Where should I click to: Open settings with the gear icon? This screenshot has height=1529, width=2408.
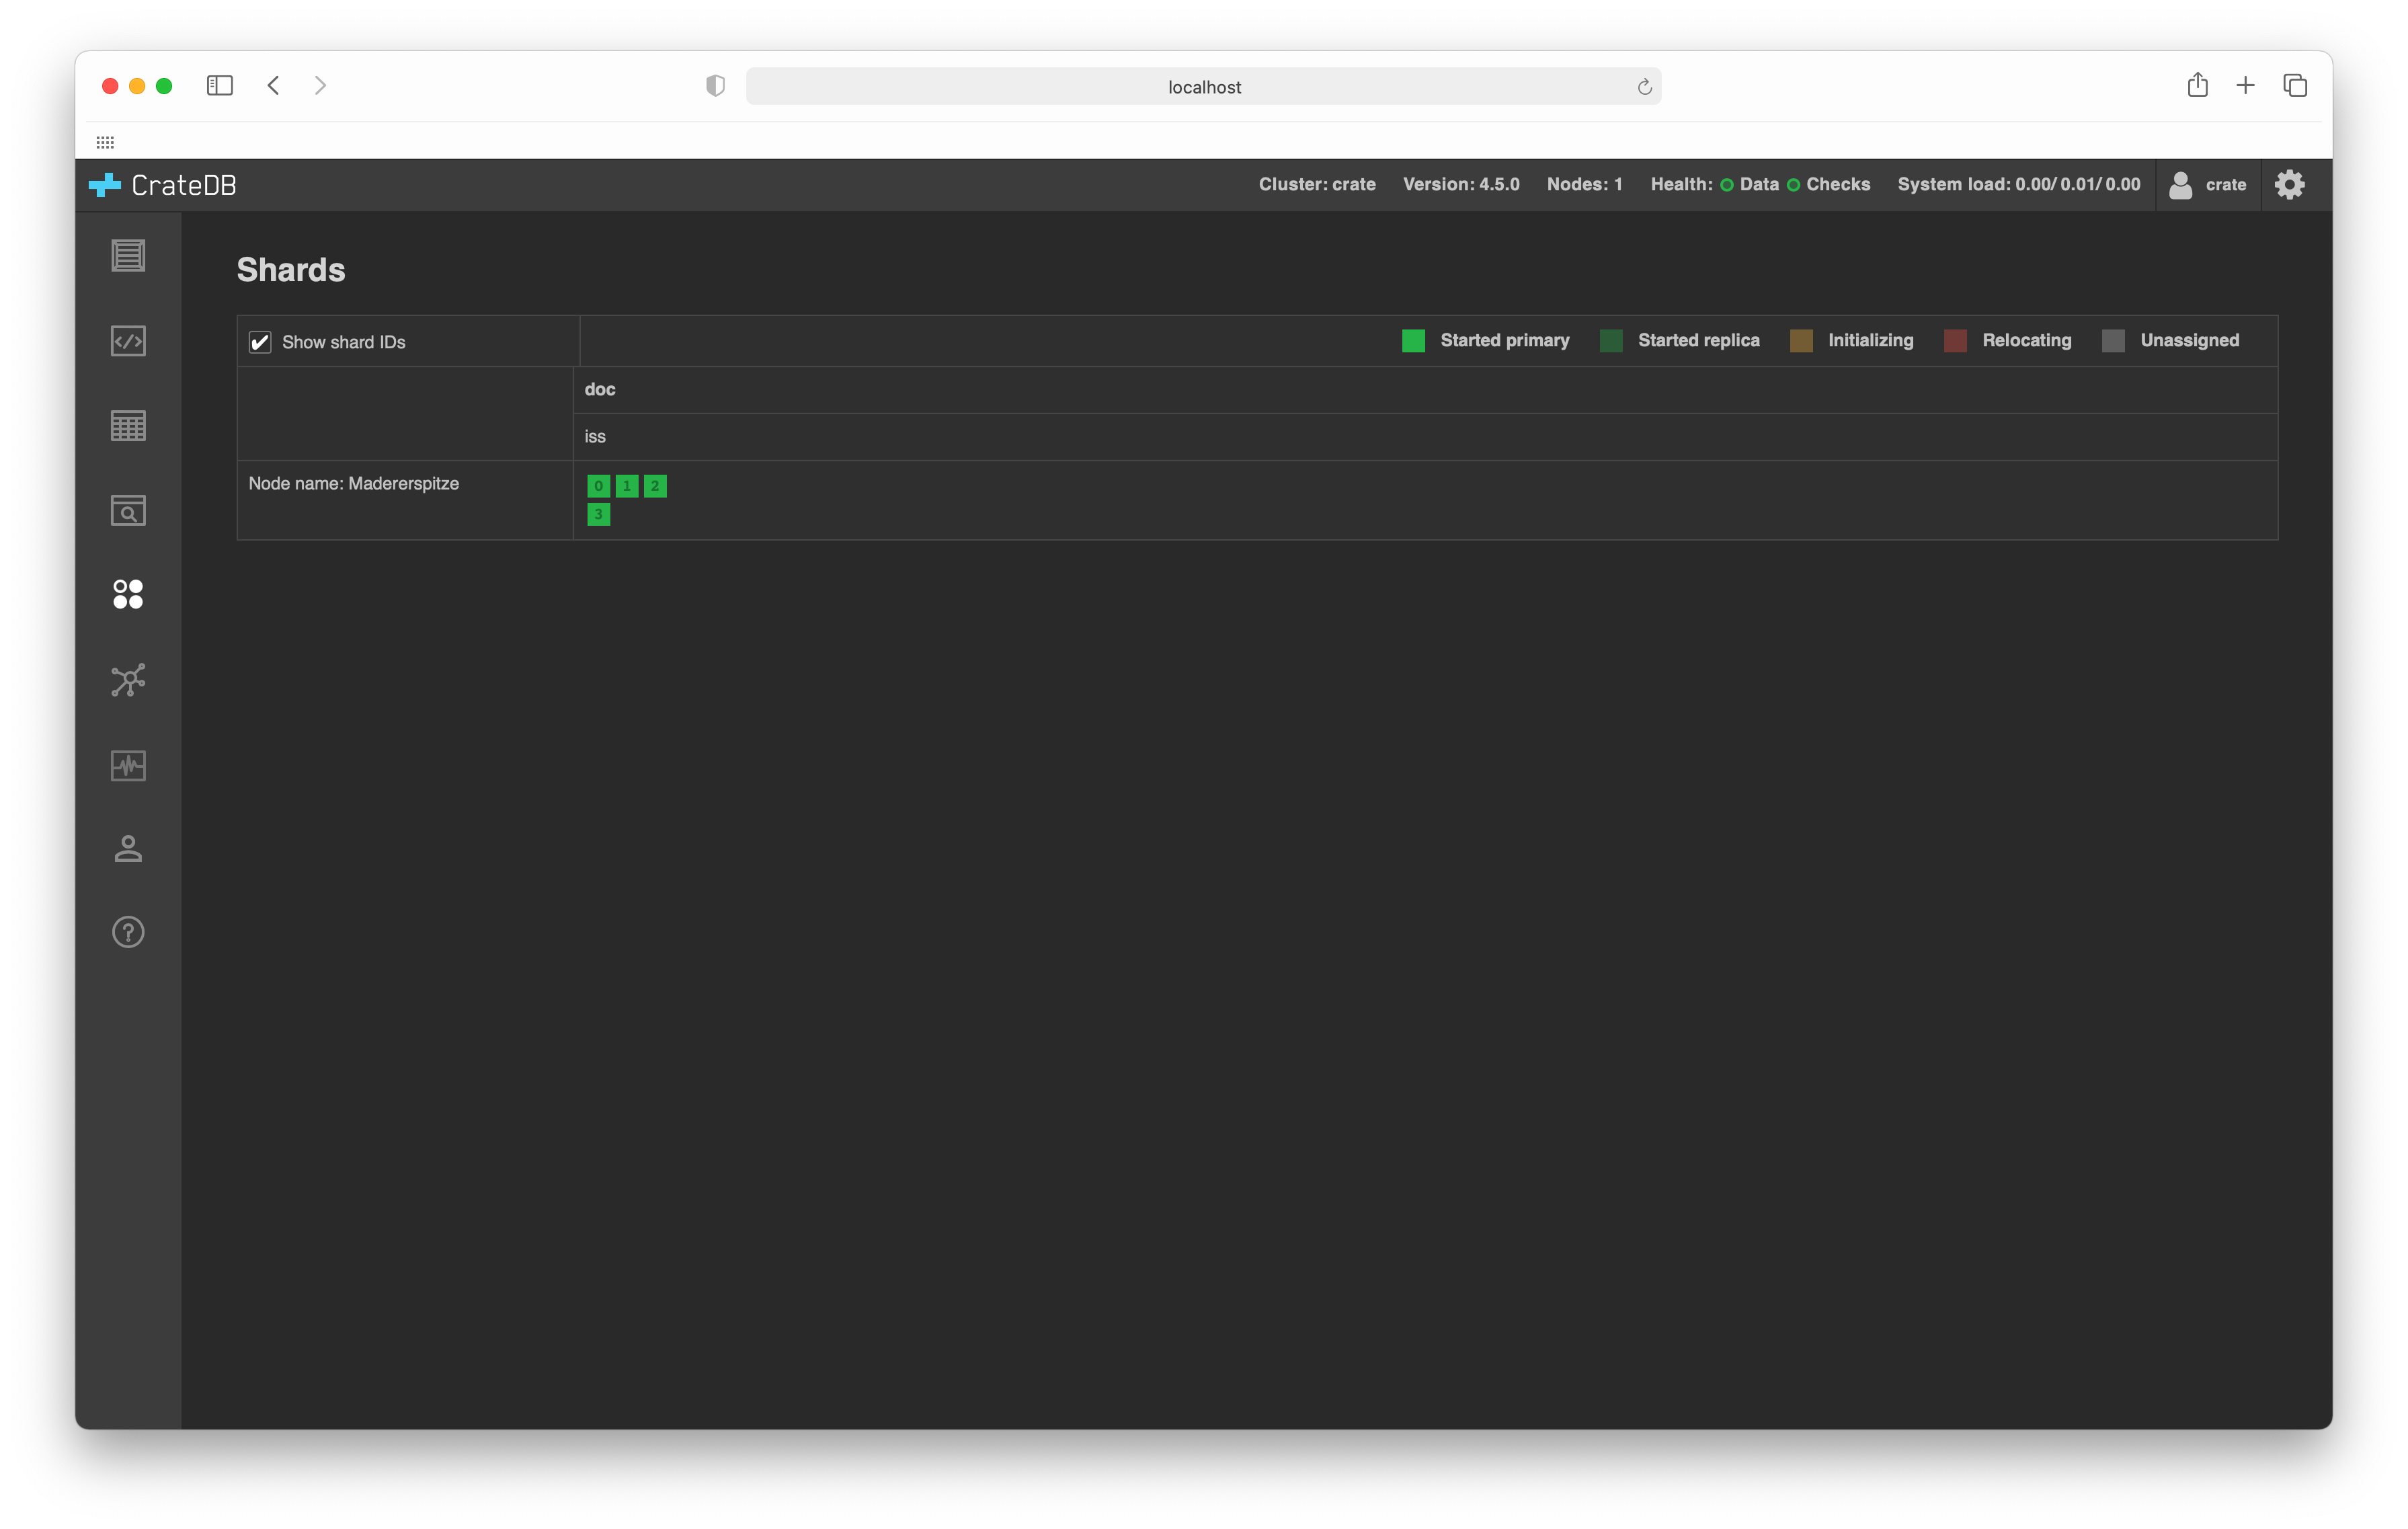[2289, 185]
